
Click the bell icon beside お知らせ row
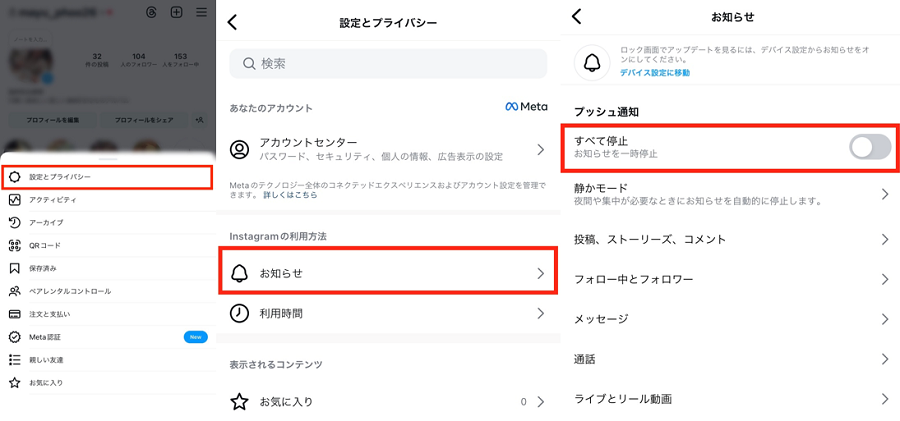tap(239, 273)
